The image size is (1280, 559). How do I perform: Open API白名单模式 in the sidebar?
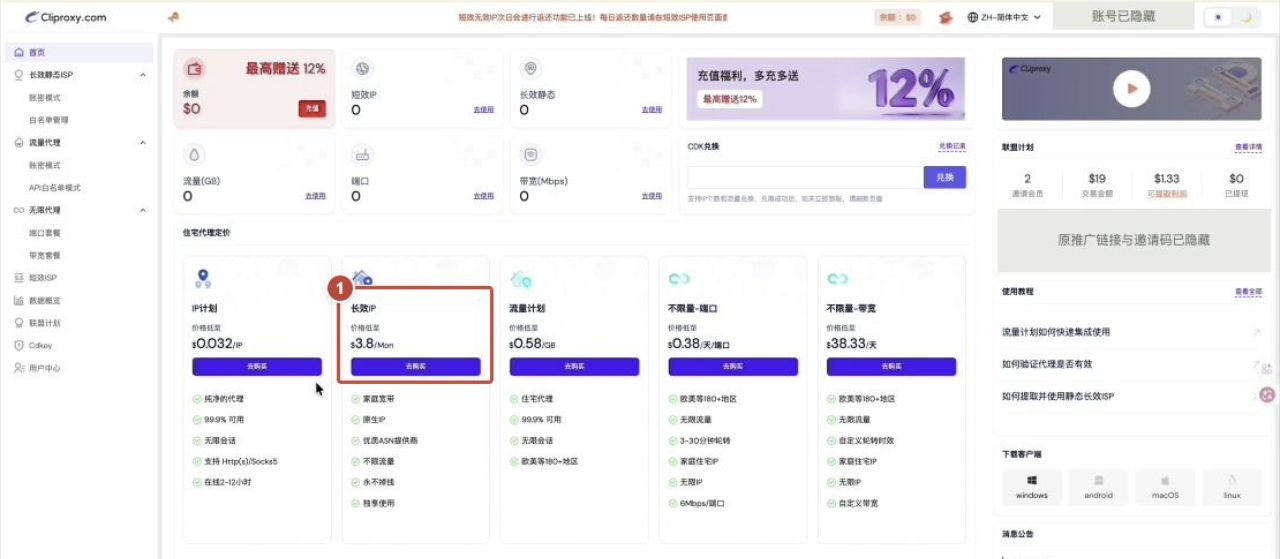pos(54,188)
